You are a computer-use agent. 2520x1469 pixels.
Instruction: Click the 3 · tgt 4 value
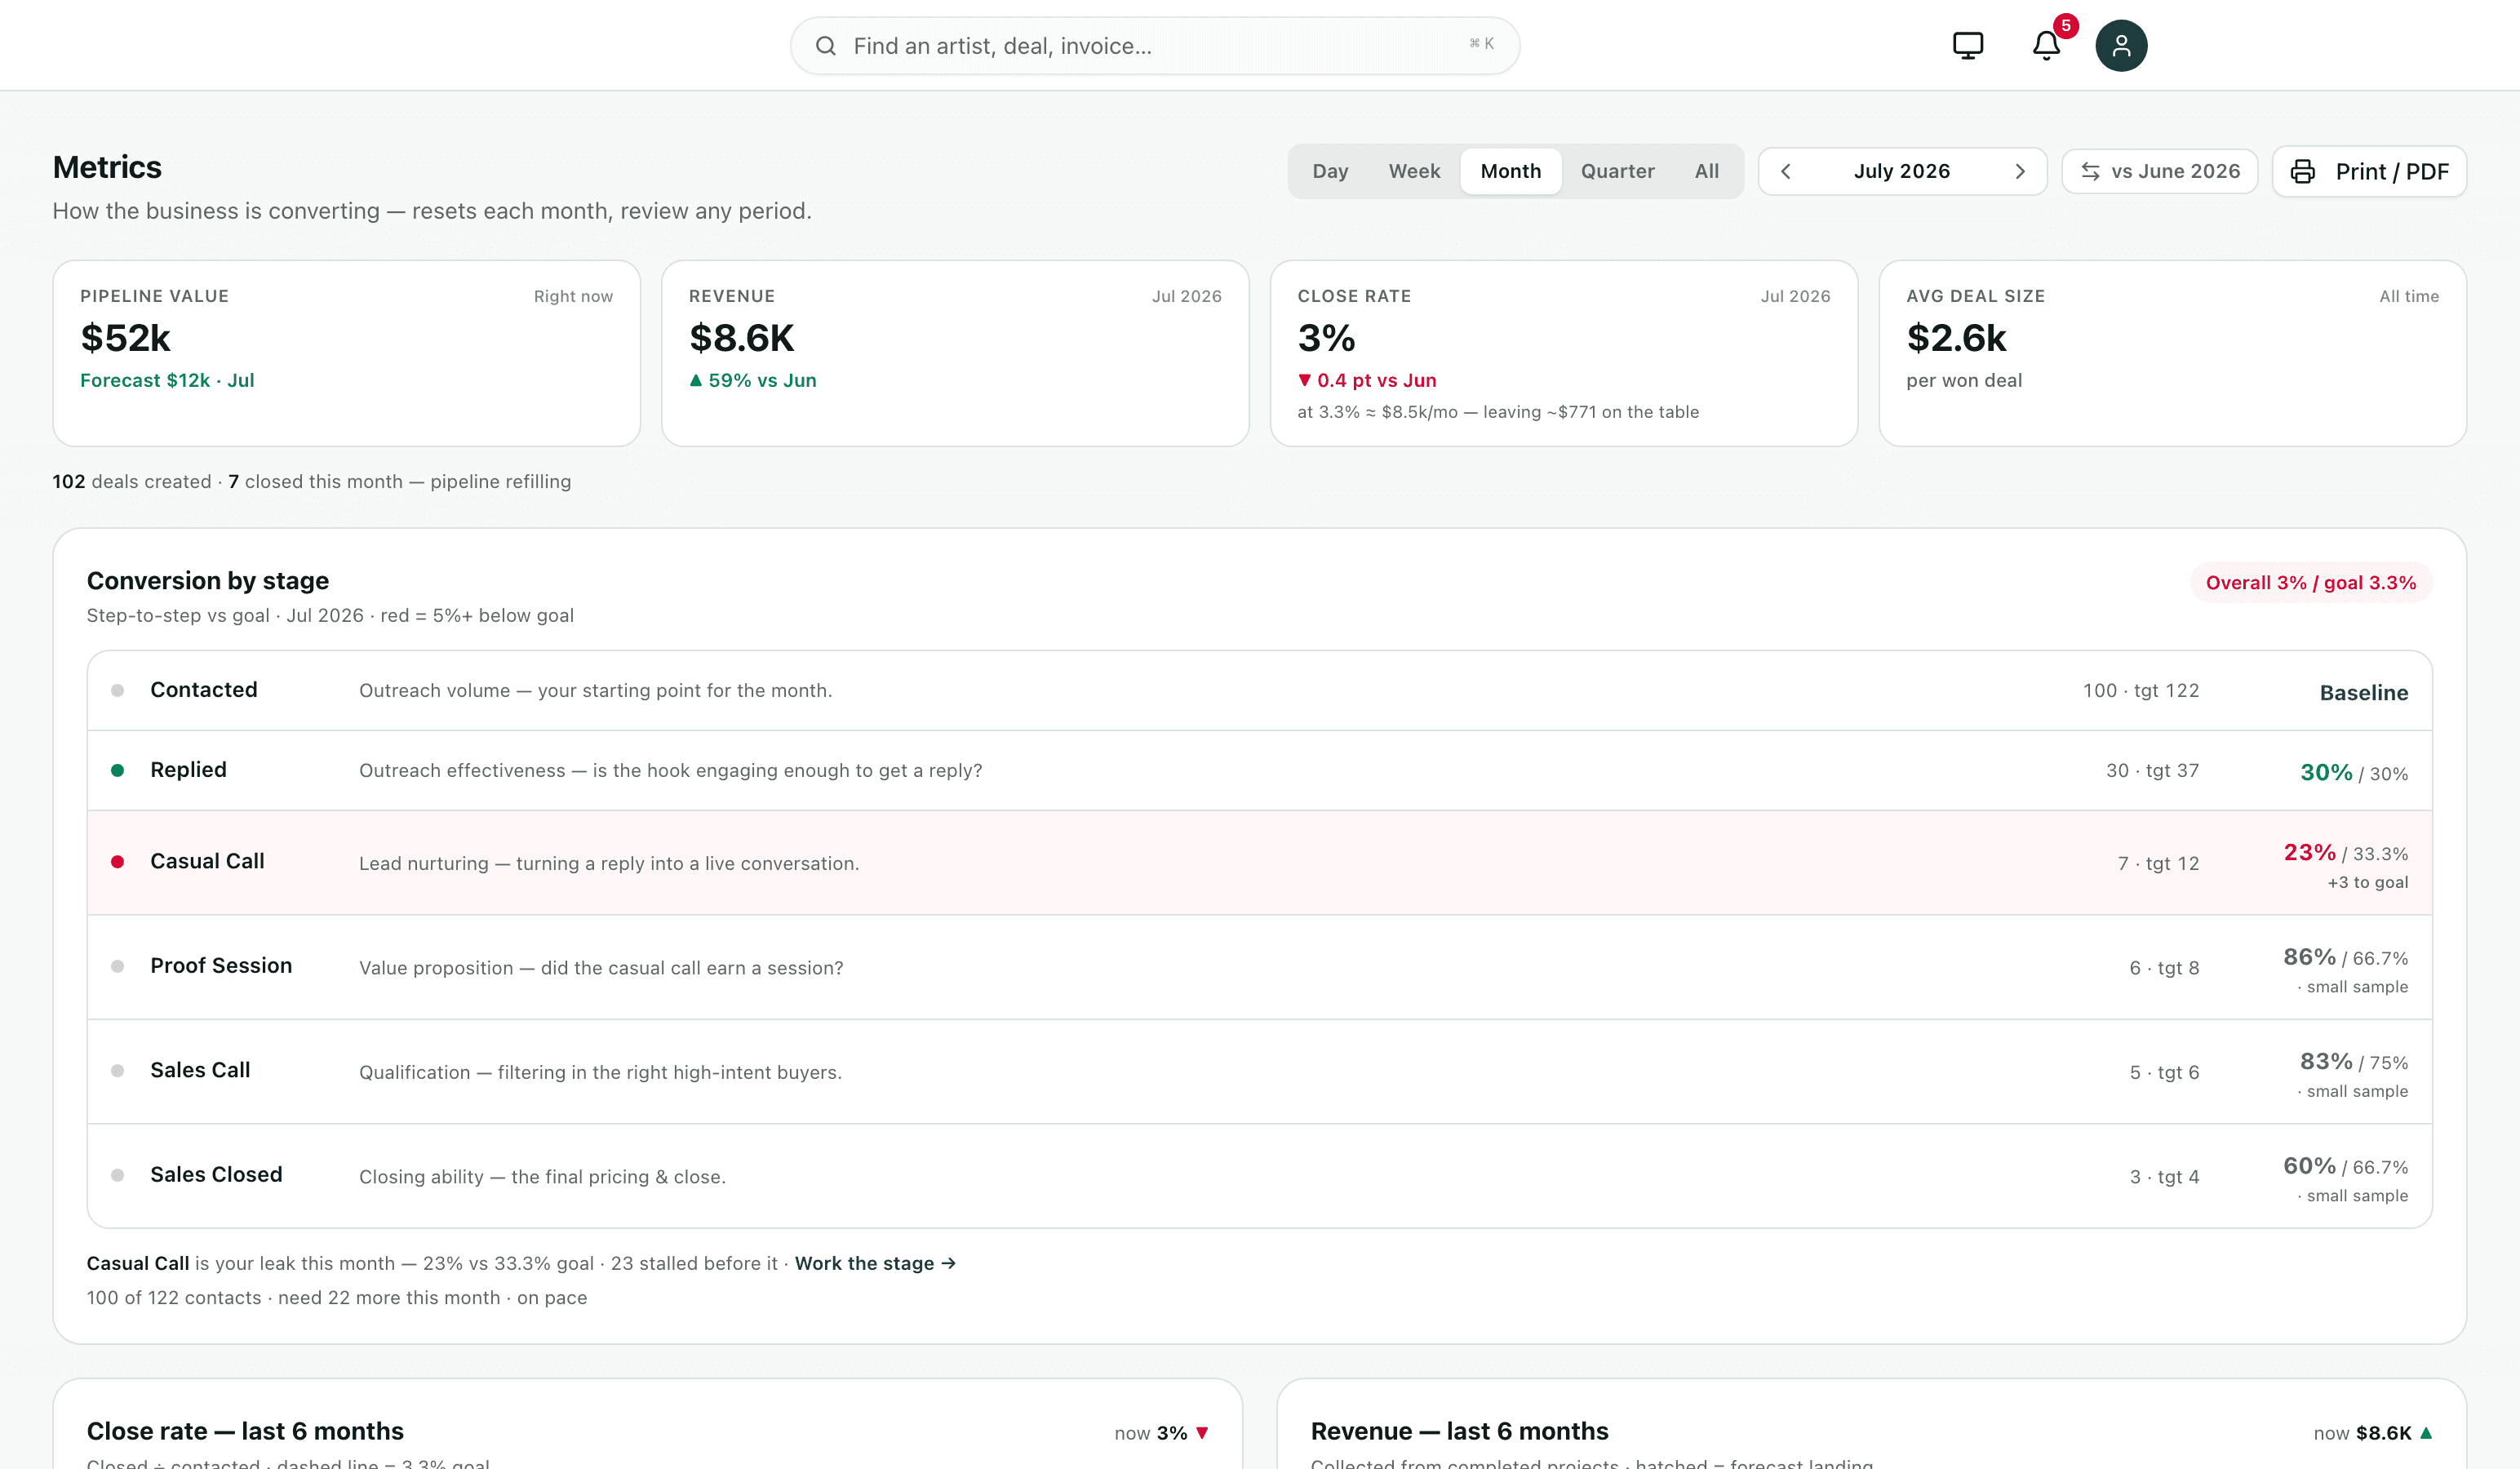point(2164,1177)
